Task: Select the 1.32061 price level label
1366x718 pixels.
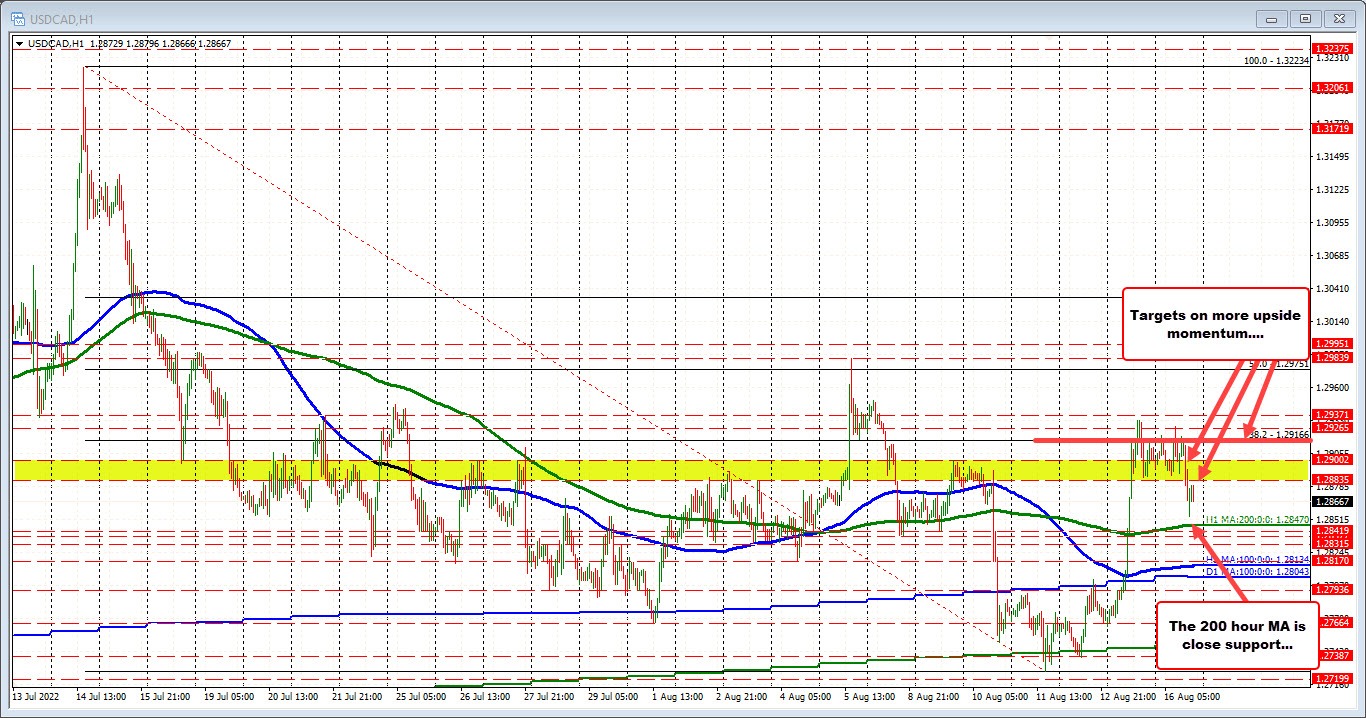Action: click(1331, 88)
